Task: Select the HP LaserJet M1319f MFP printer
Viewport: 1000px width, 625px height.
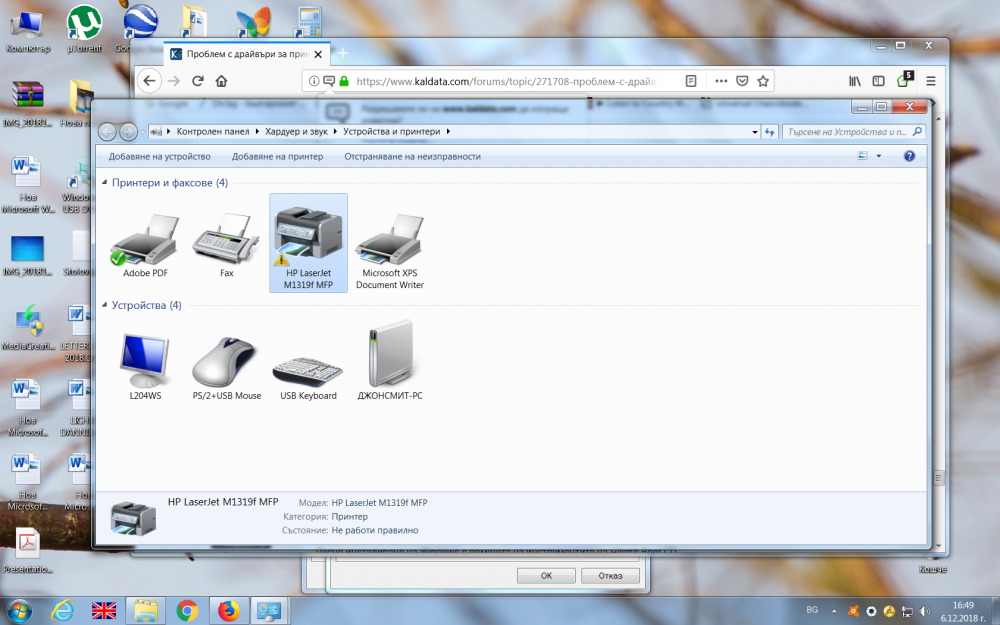Action: click(308, 243)
